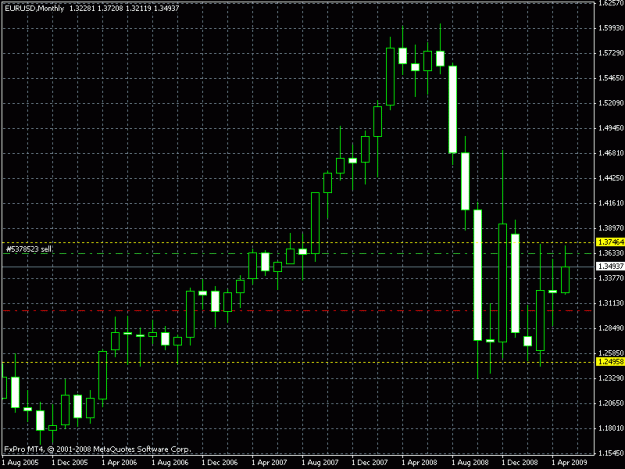The height and width of the screenshot is (469, 625).
Task: Click the 1.32281 open value in header
Action: 82,8
